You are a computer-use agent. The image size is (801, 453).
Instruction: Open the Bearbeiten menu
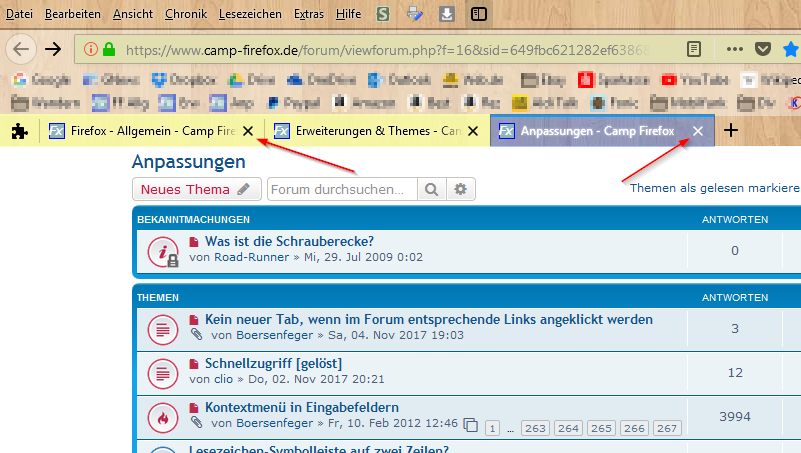(73, 14)
